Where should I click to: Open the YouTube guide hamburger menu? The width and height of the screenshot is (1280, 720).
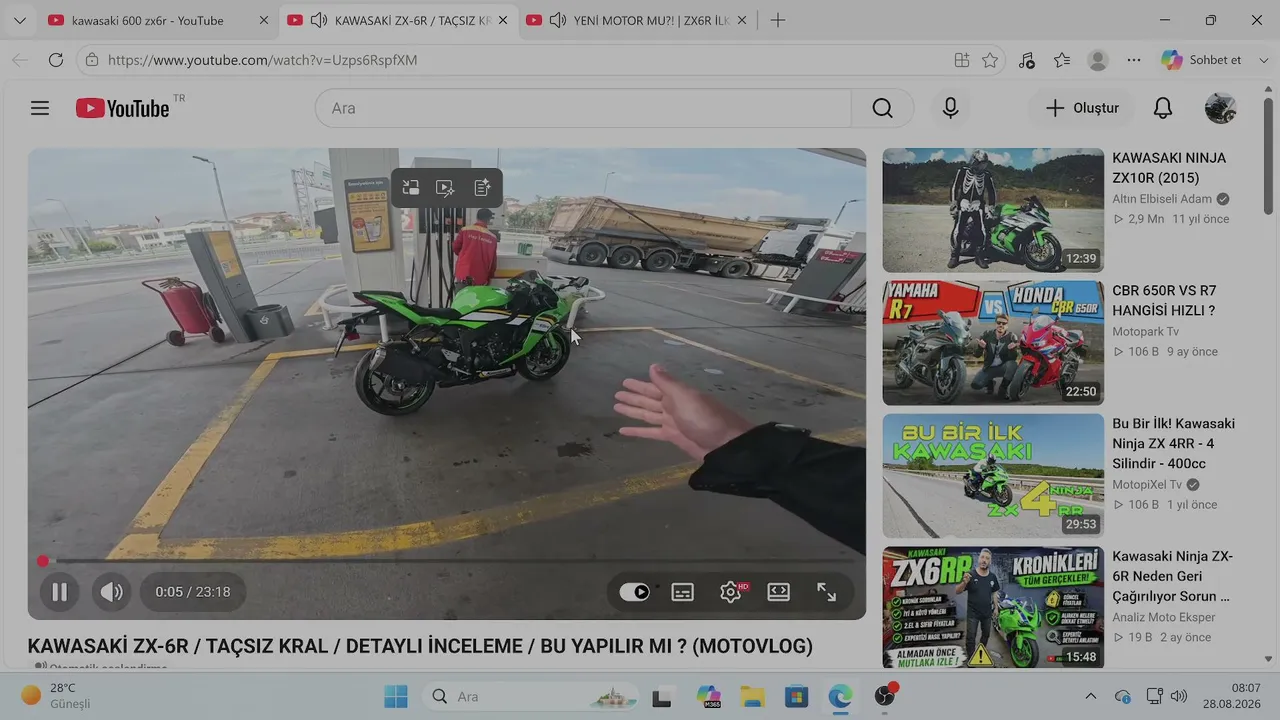point(40,108)
